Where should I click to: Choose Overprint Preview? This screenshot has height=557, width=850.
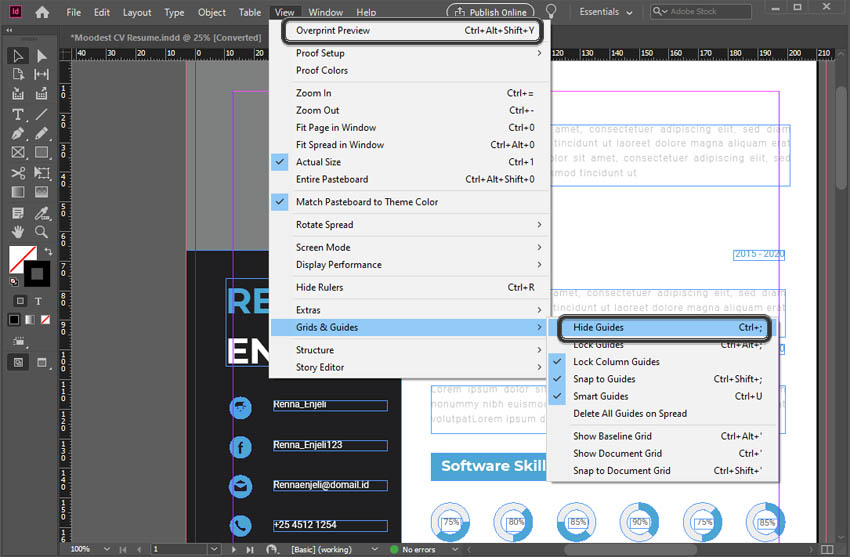410,31
